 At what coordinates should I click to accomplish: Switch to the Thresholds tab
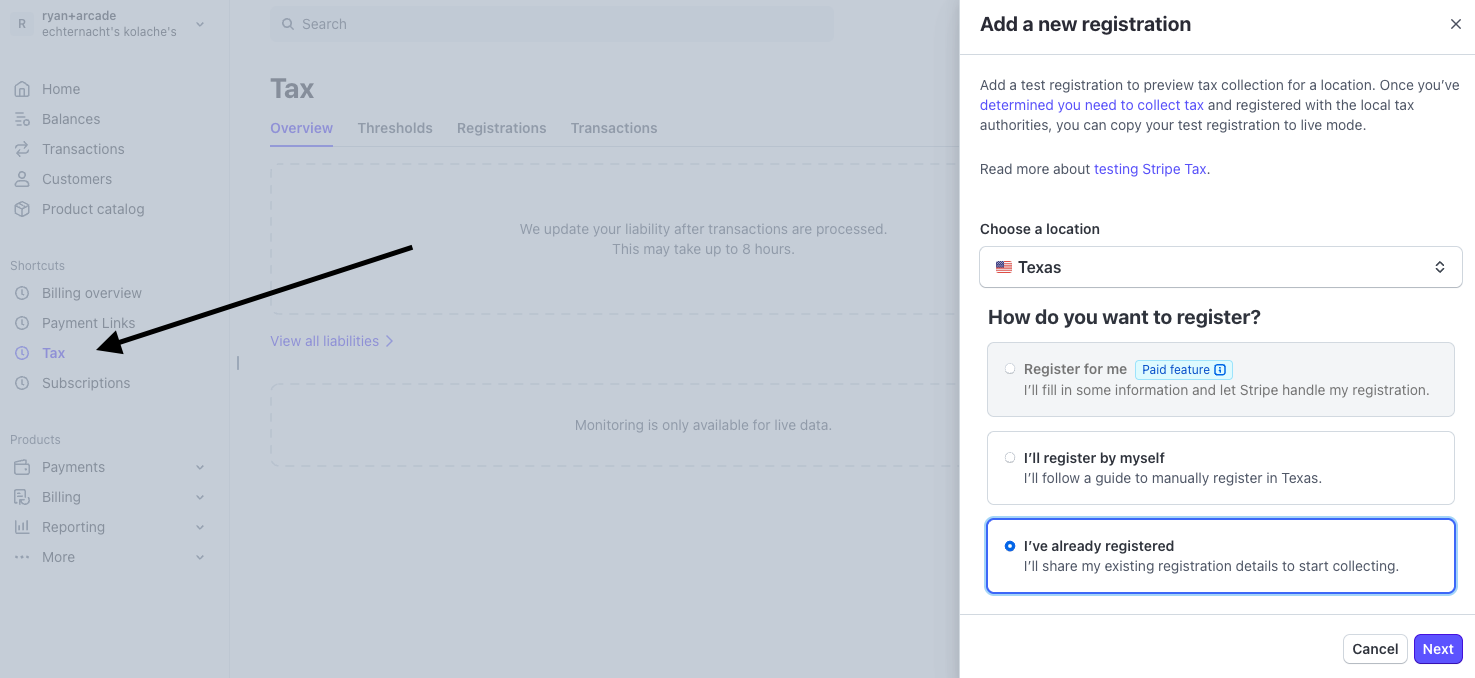(395, 128)
